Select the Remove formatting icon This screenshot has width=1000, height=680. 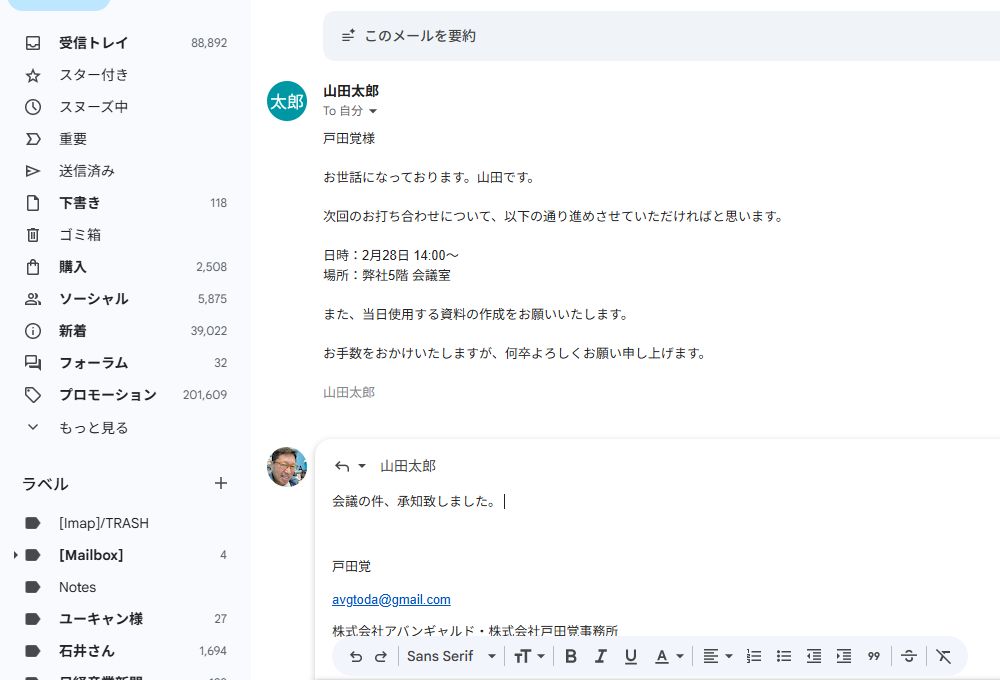coord(944,656)
